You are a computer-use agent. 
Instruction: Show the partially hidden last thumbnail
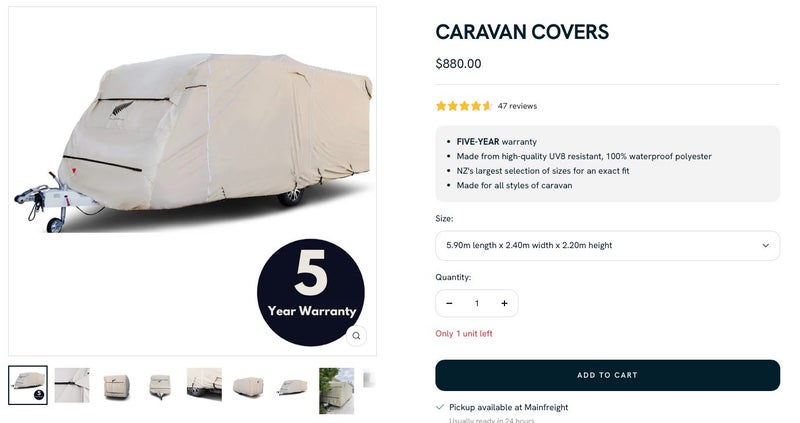pos(369,380)
